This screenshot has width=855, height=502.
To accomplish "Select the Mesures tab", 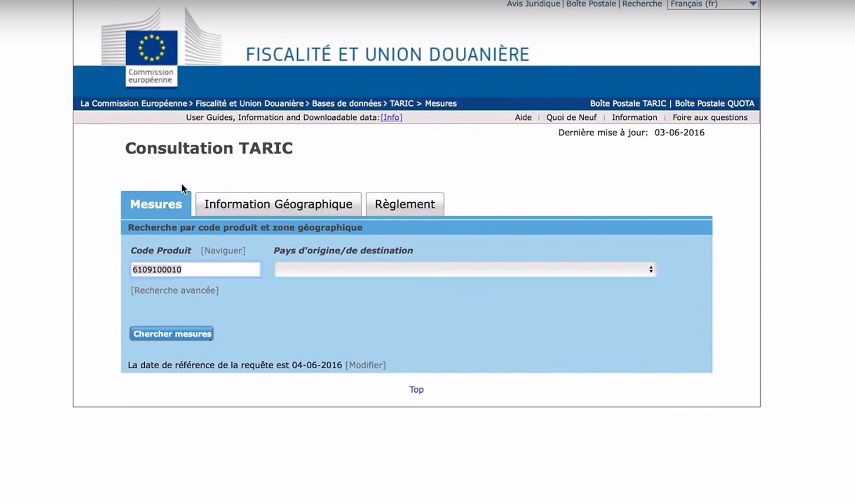I will pos(156,204).
